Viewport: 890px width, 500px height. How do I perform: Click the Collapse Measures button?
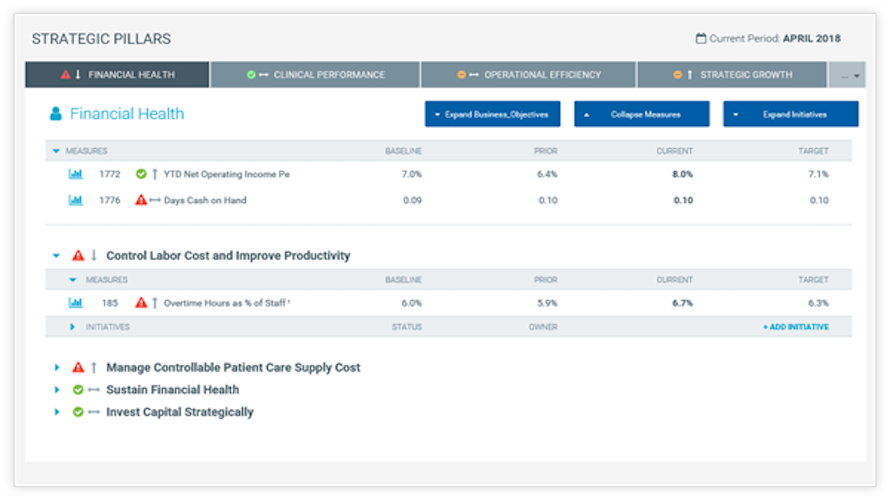tap(641, 115)
